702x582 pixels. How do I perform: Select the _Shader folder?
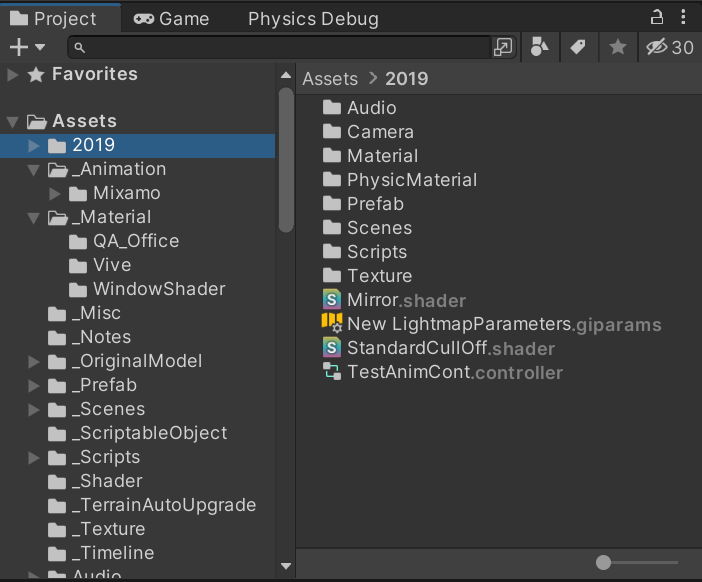pos(95,481)
